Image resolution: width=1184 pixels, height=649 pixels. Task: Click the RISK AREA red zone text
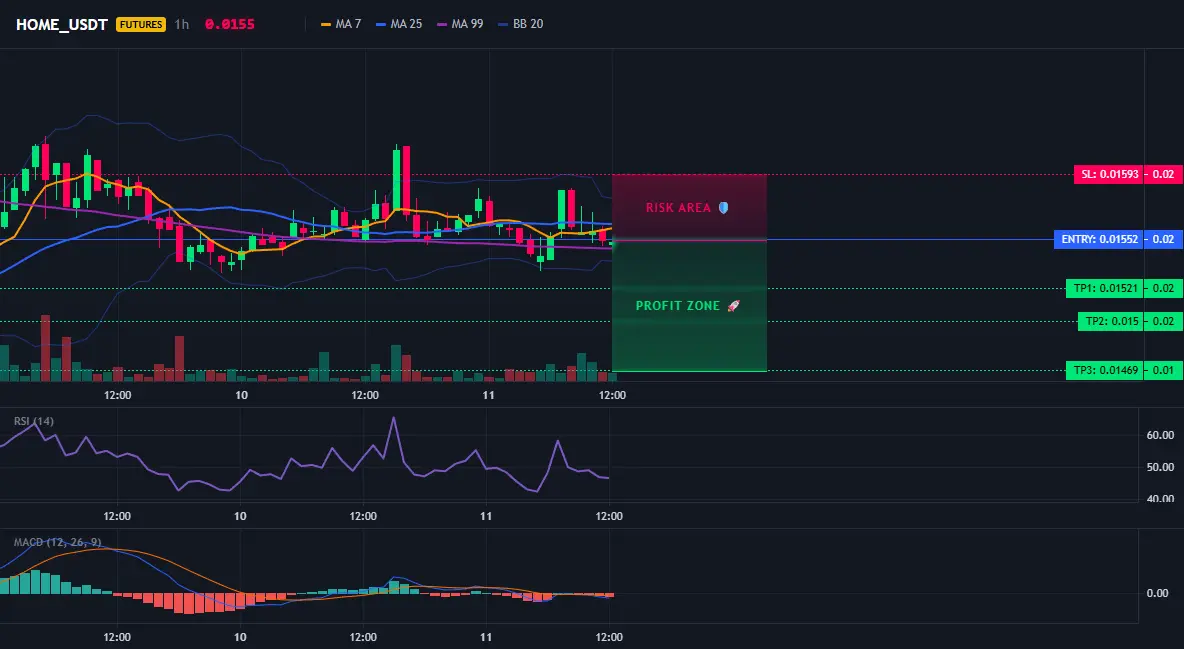pos(678,208)
